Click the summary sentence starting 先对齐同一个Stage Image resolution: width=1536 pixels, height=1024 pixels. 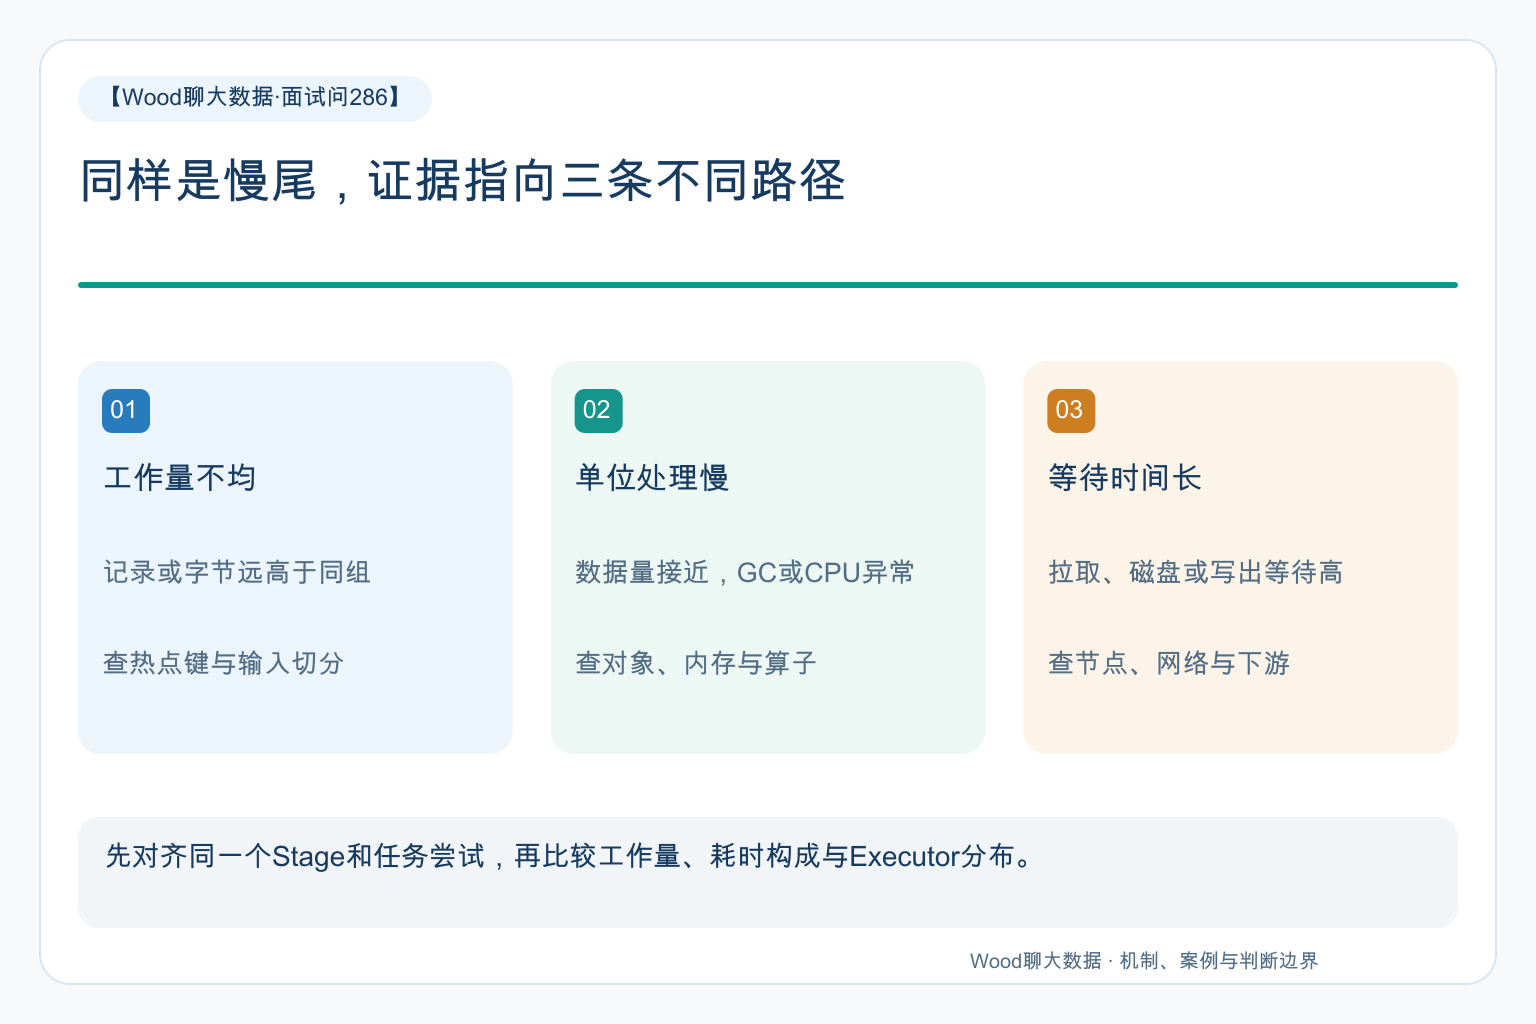[x=570, y=856]
